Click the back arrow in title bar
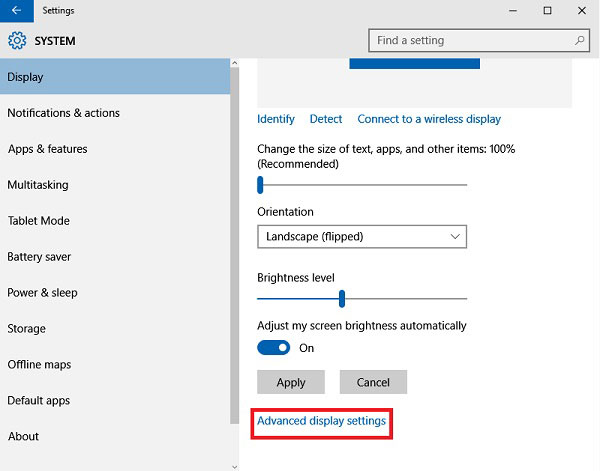This screenshot has height=471, width=600. point(17,11)
